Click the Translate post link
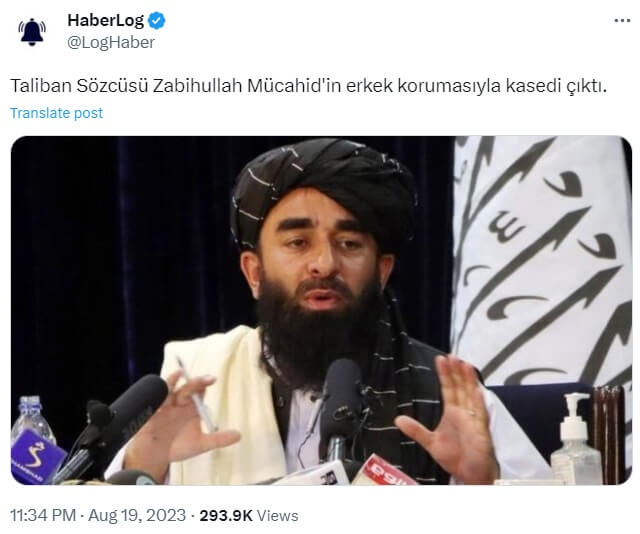Image resolution: width=640 pixels, height=534 pixels. click(x=56, y=113)
